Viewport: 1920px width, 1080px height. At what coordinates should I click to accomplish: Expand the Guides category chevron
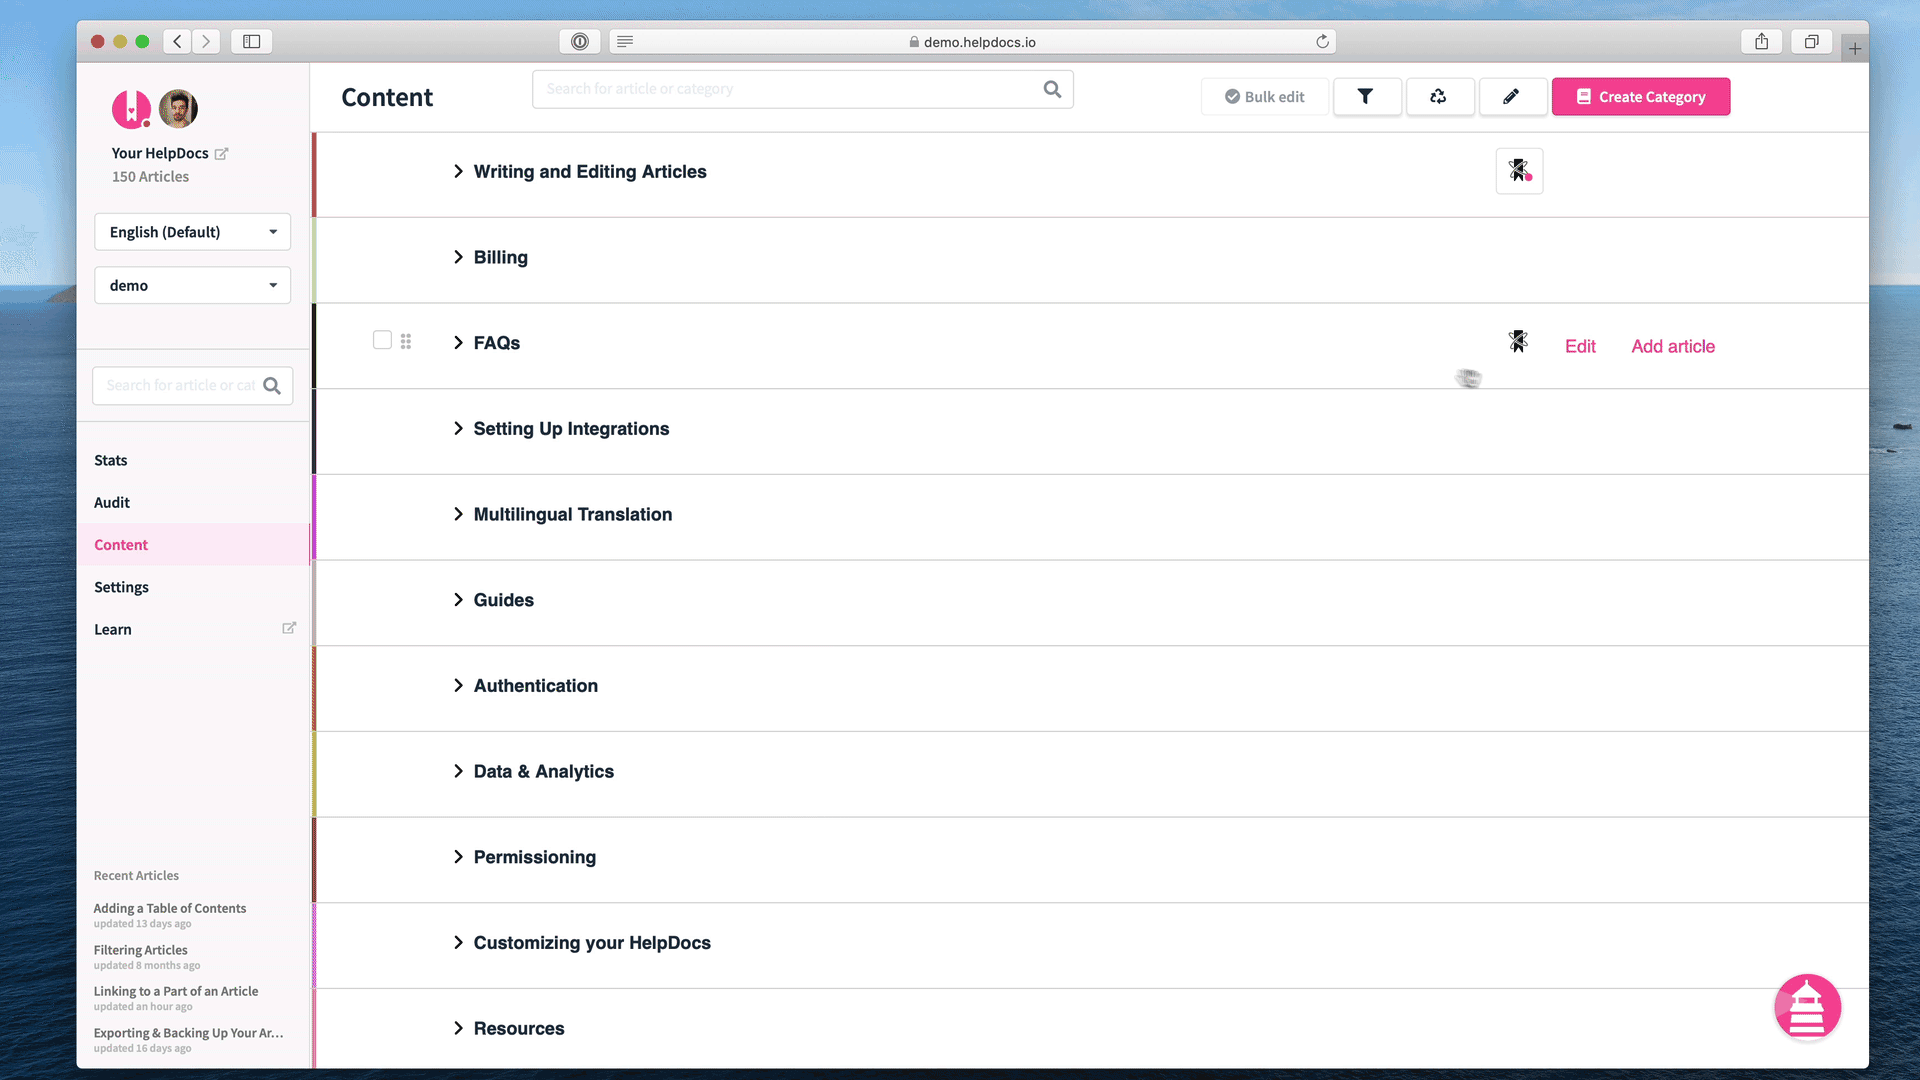pyautogui.click(x=458, y=600)
